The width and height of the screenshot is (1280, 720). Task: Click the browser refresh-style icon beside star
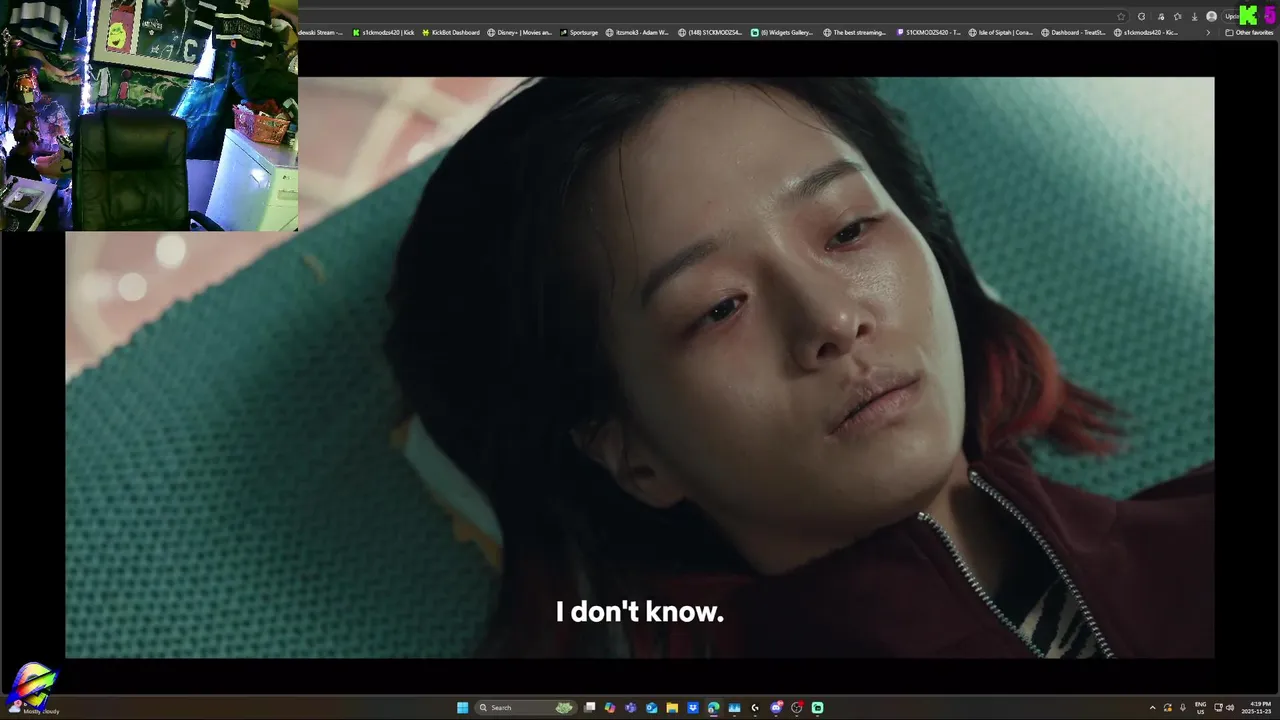coord(1141,16)
